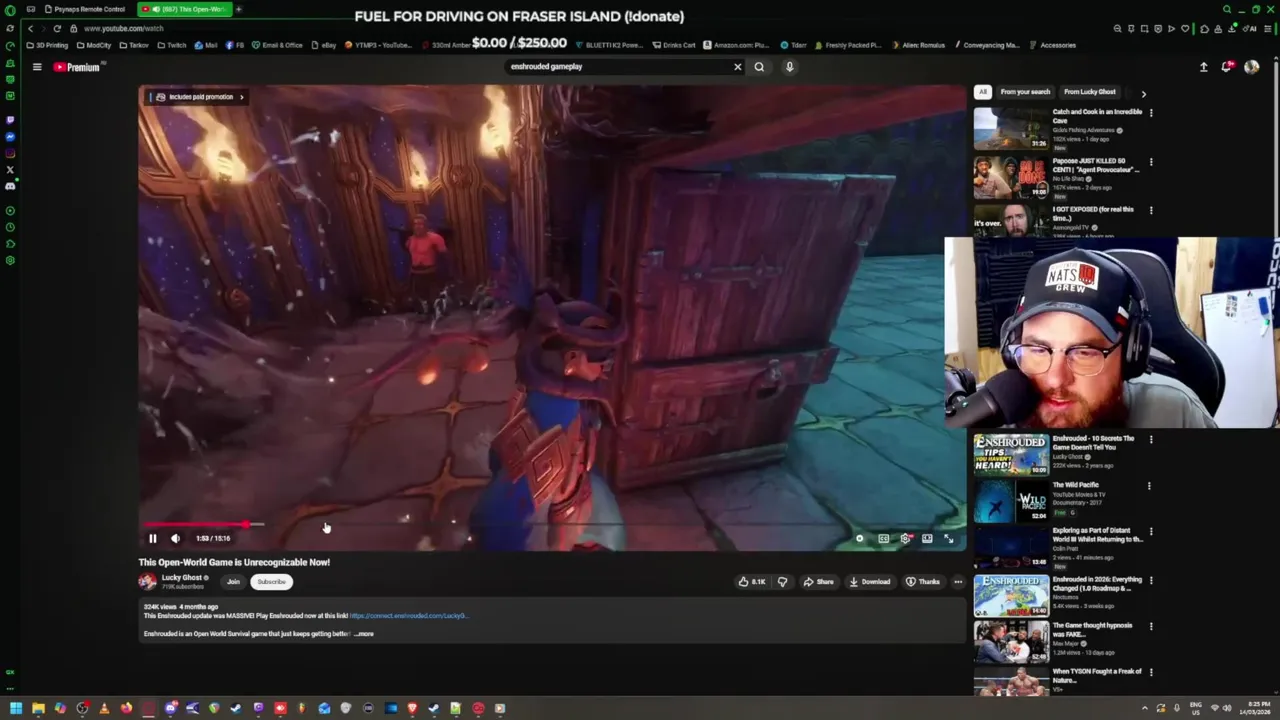The image size is (1280, 720).
Task: Join the Lucky Ghost channel membership
Action: pos(233,582)
